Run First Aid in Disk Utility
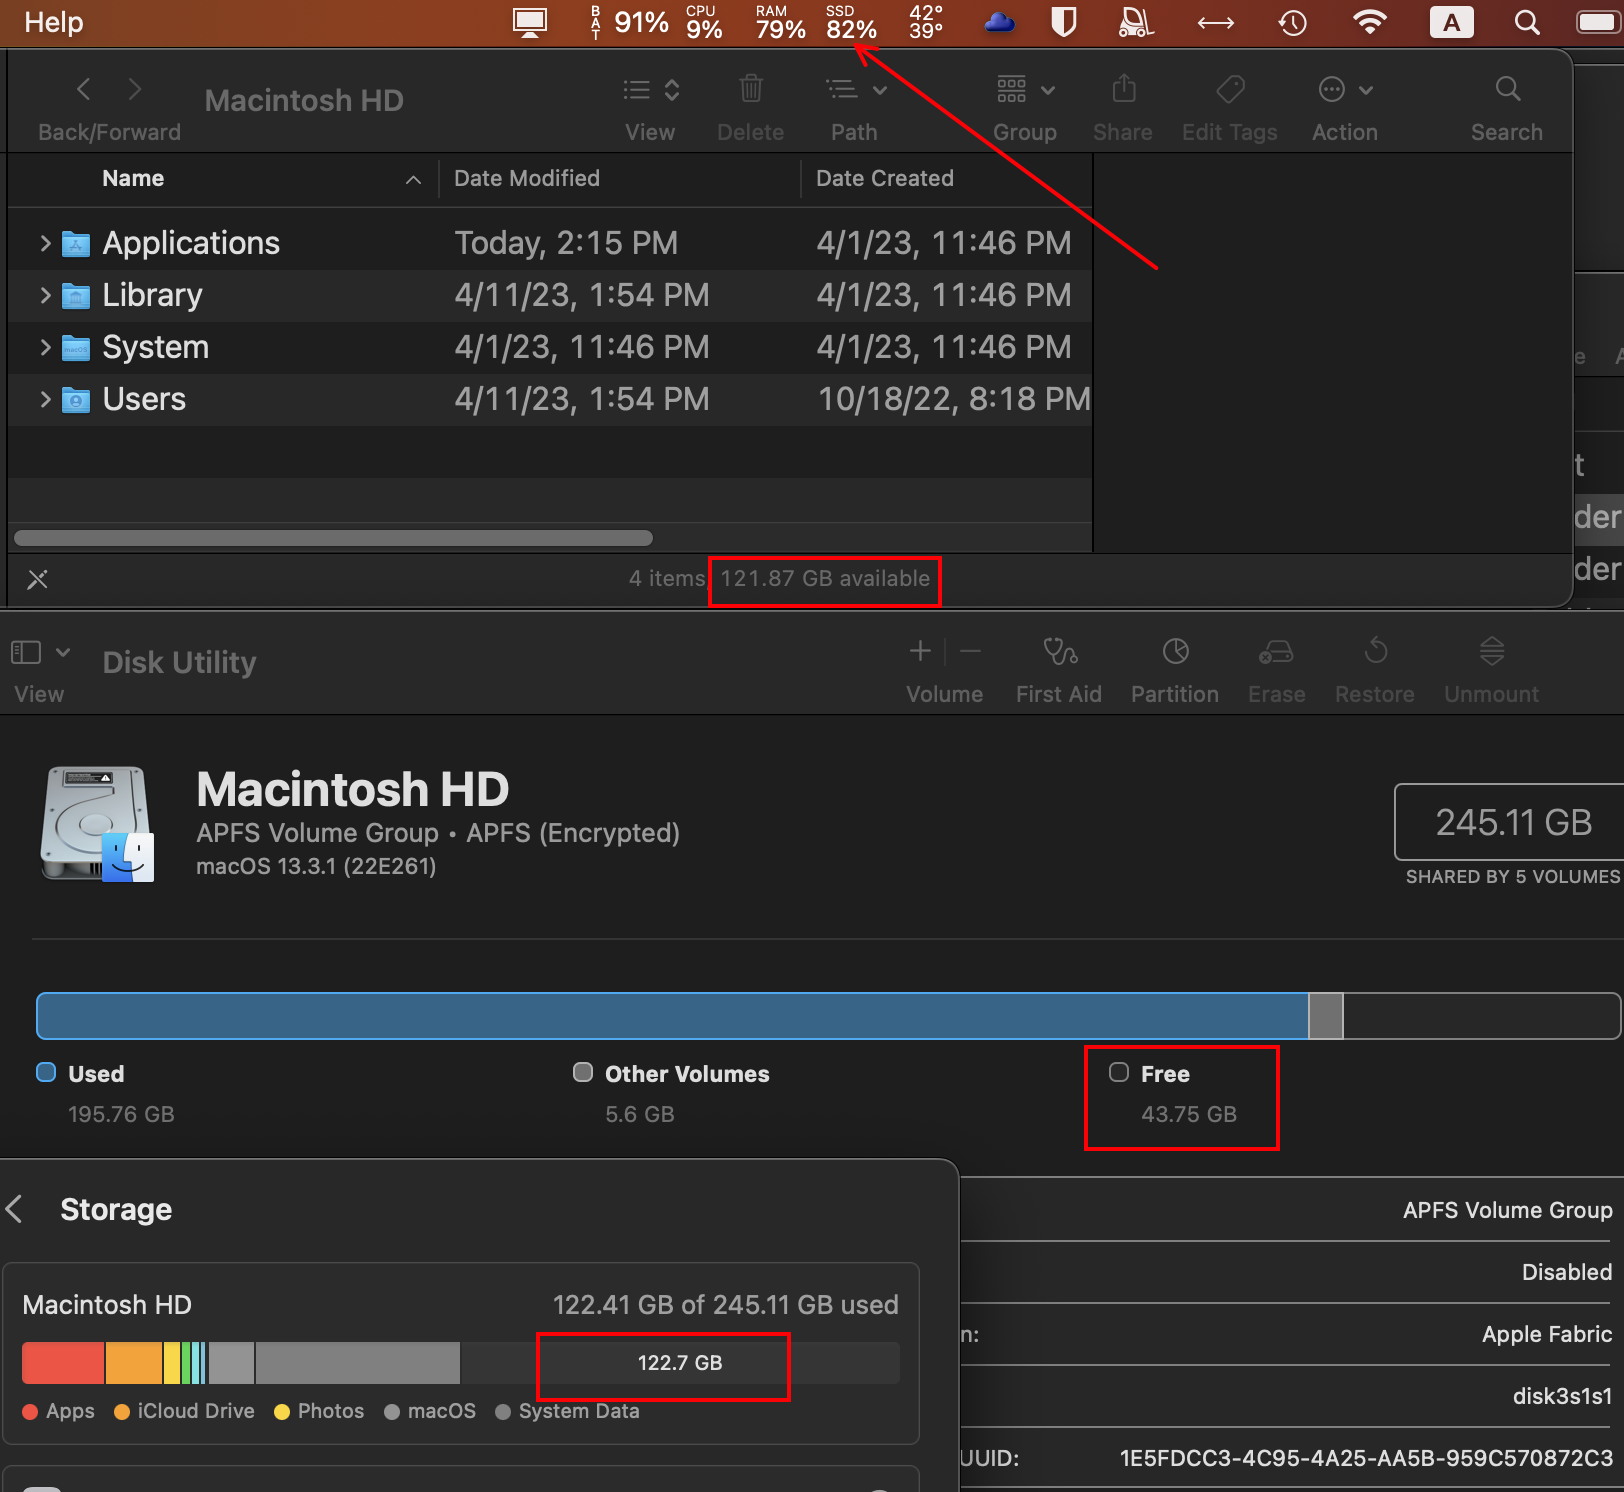The height and width of the screenshot is (1492, 1624). [x=1060, y=652]
